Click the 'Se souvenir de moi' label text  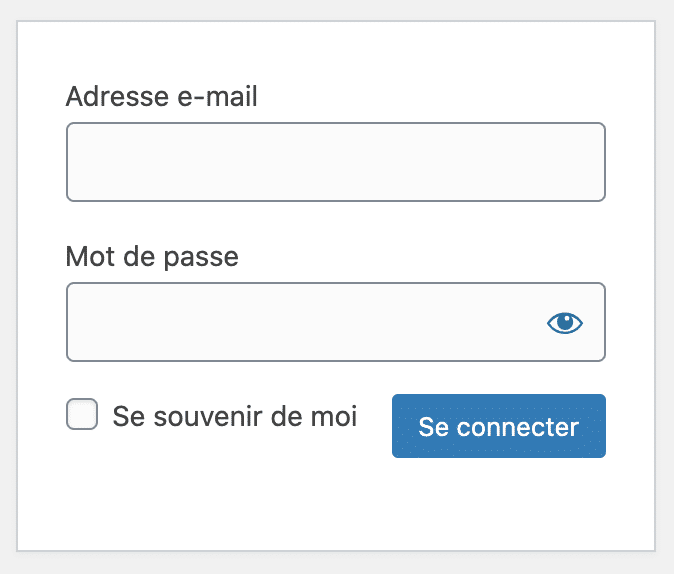(235, 416)
